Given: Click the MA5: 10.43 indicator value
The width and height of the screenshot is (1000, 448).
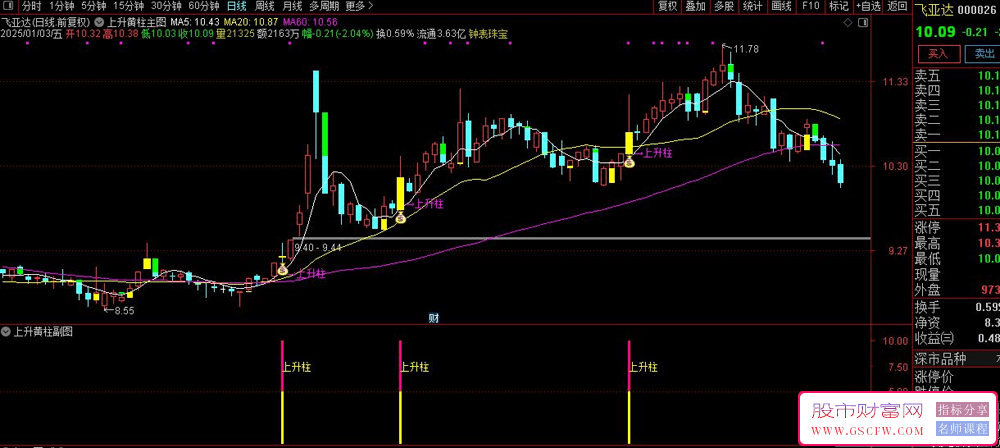Looking at the screenshot, I should 196,21.
